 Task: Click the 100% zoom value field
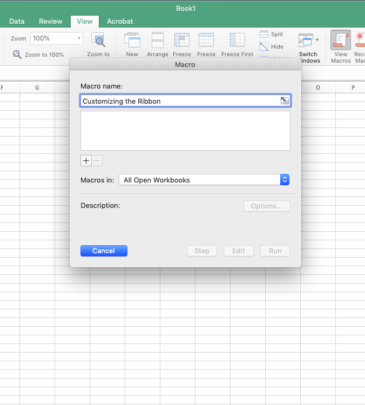click(x=53, y=38)
